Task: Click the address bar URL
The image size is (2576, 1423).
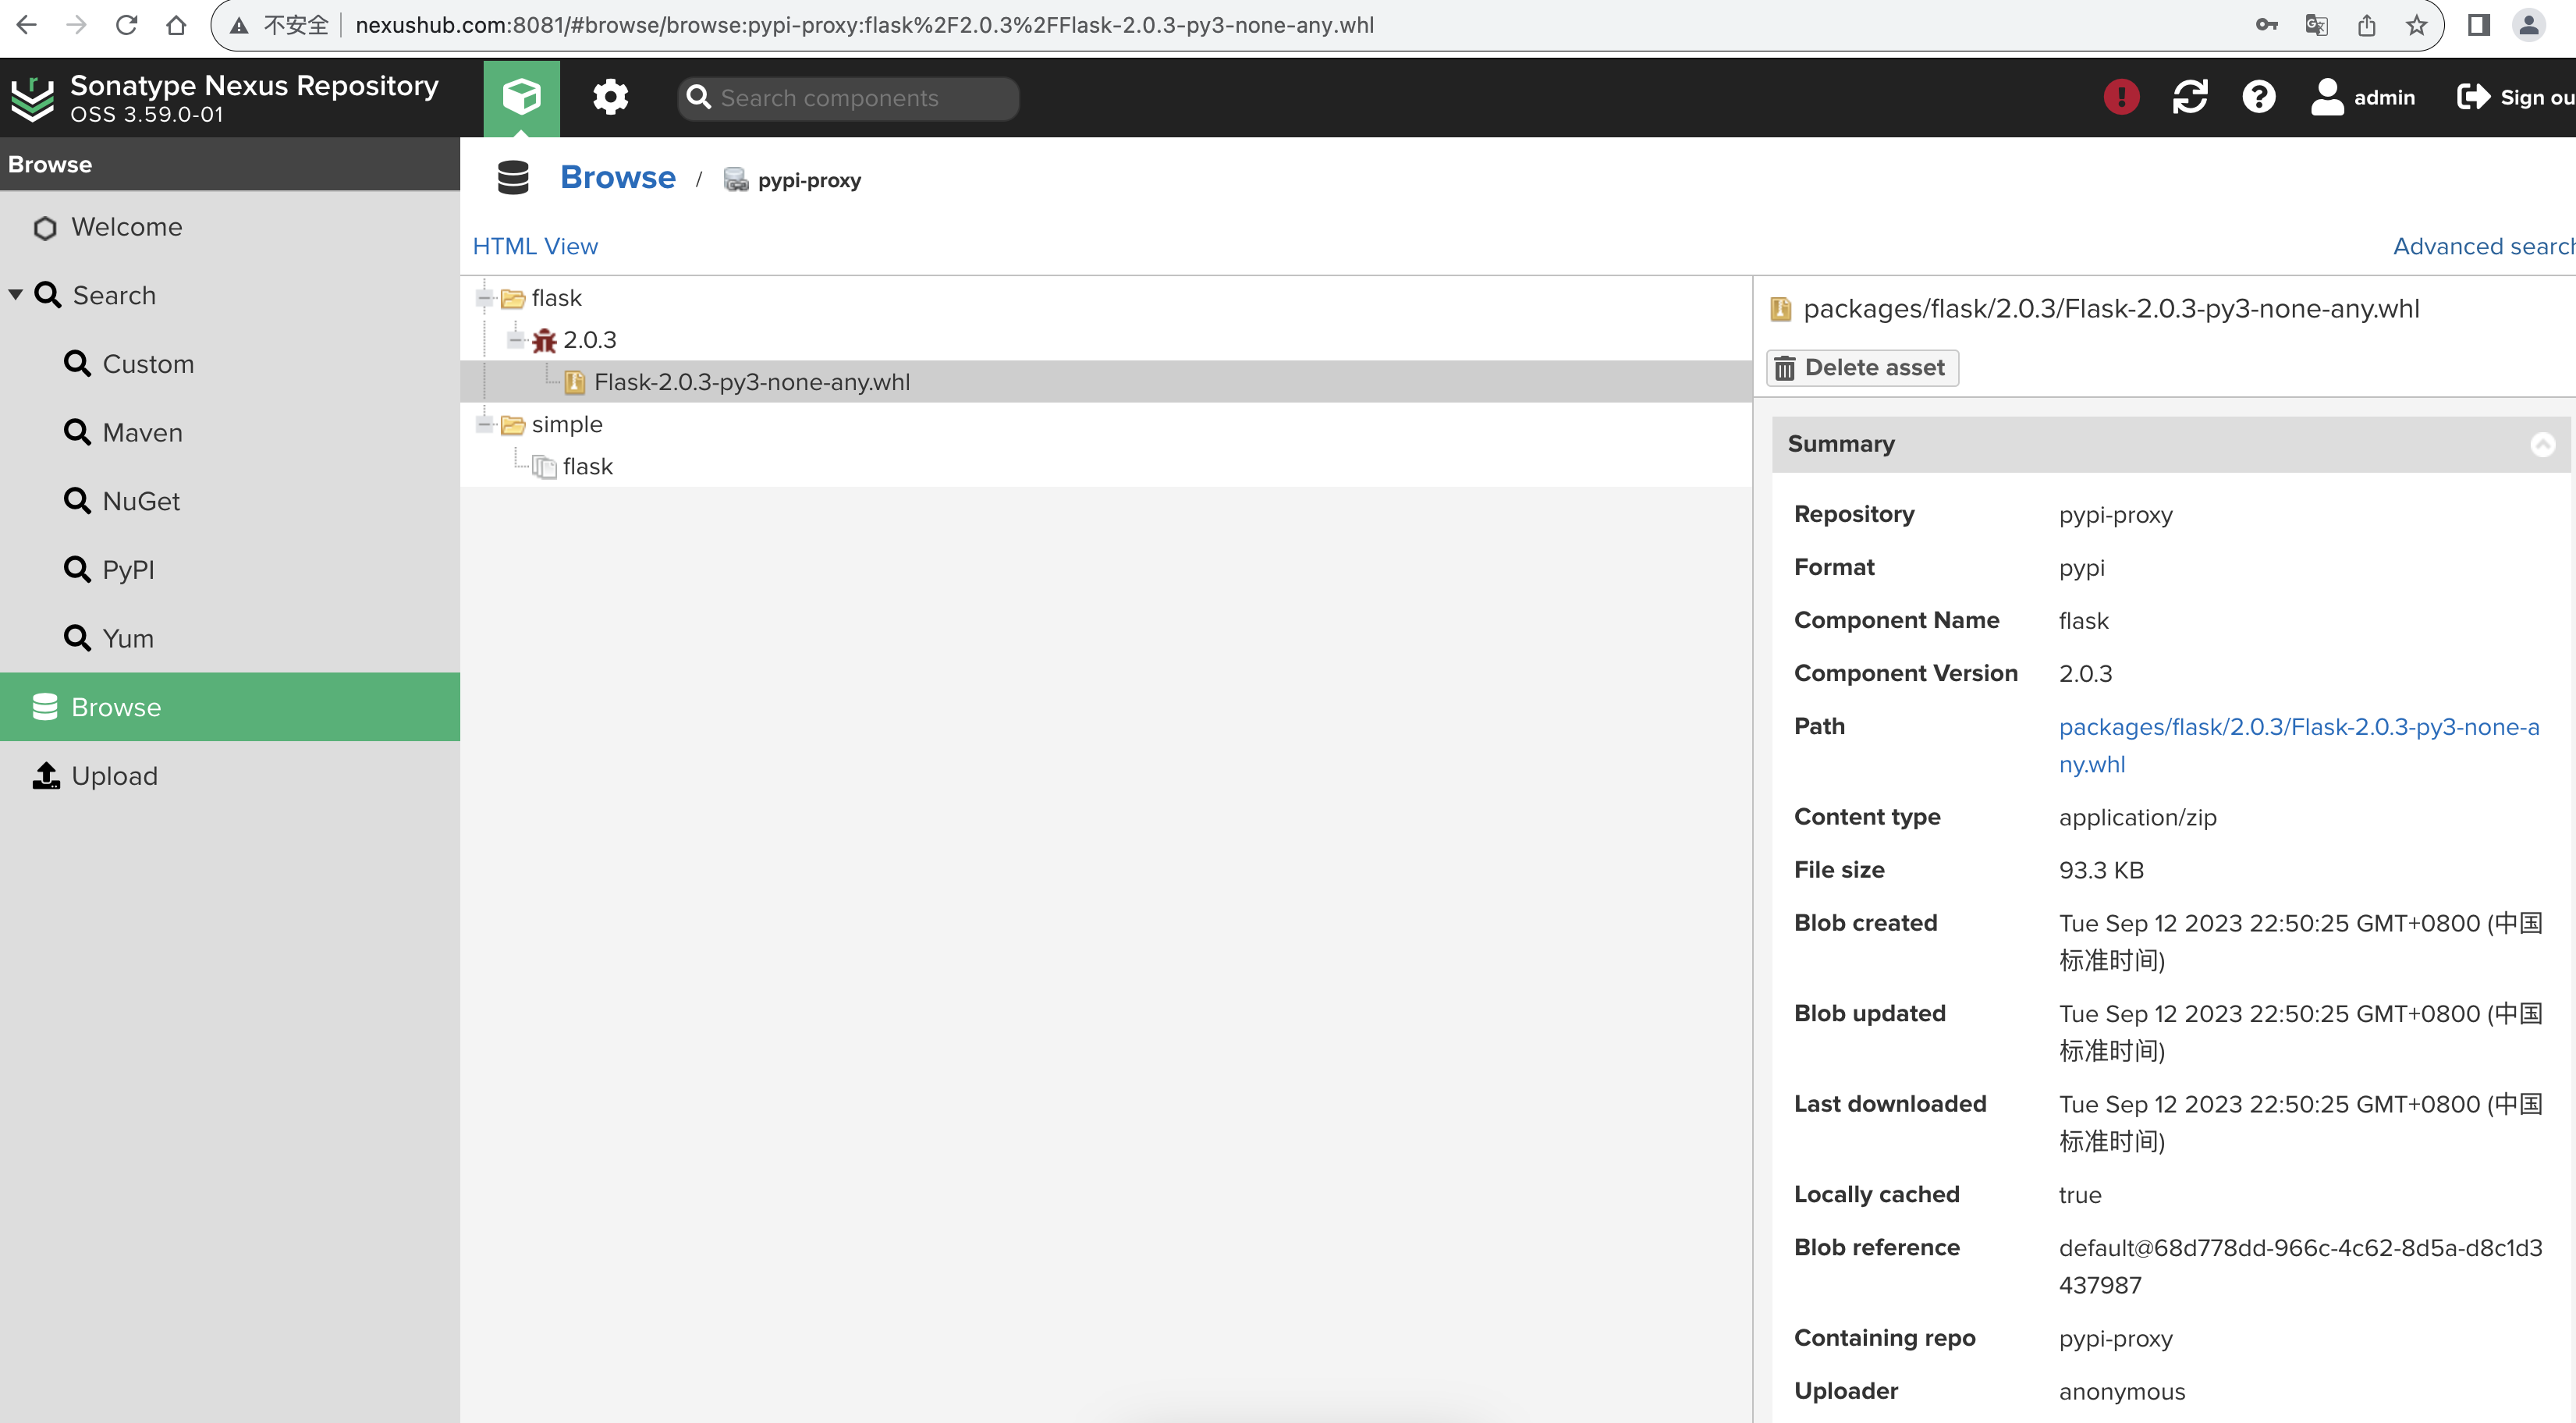Action: 864,25
